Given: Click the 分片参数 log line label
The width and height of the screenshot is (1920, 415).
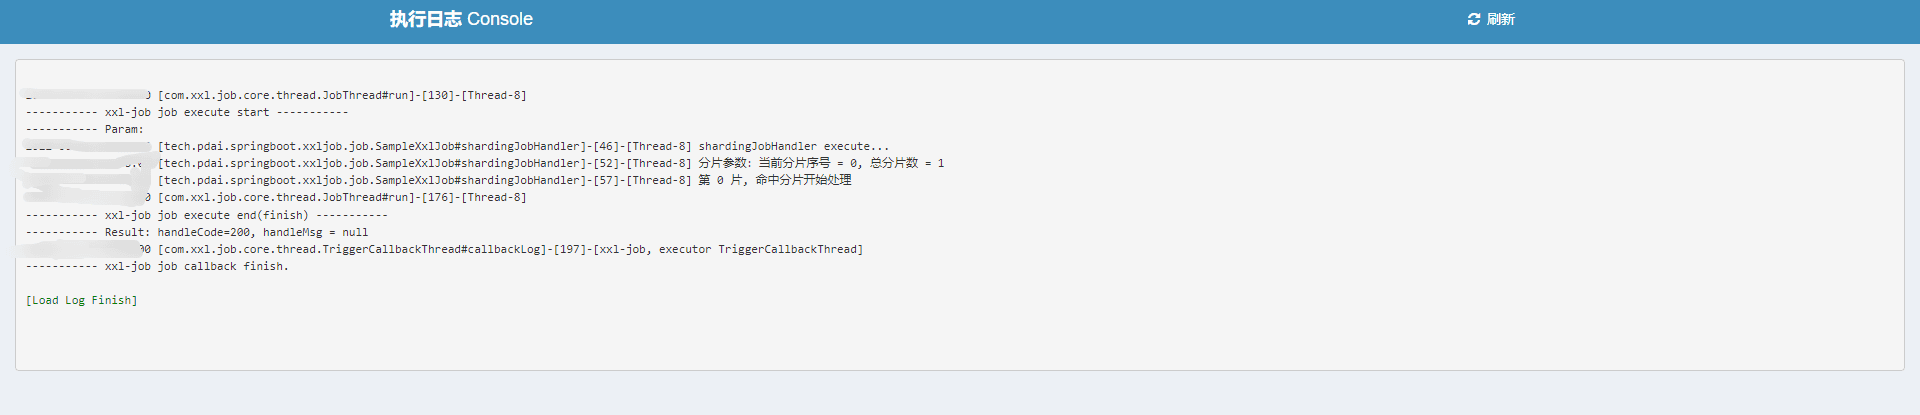Looking at the screenshot, I should (724, 164).
